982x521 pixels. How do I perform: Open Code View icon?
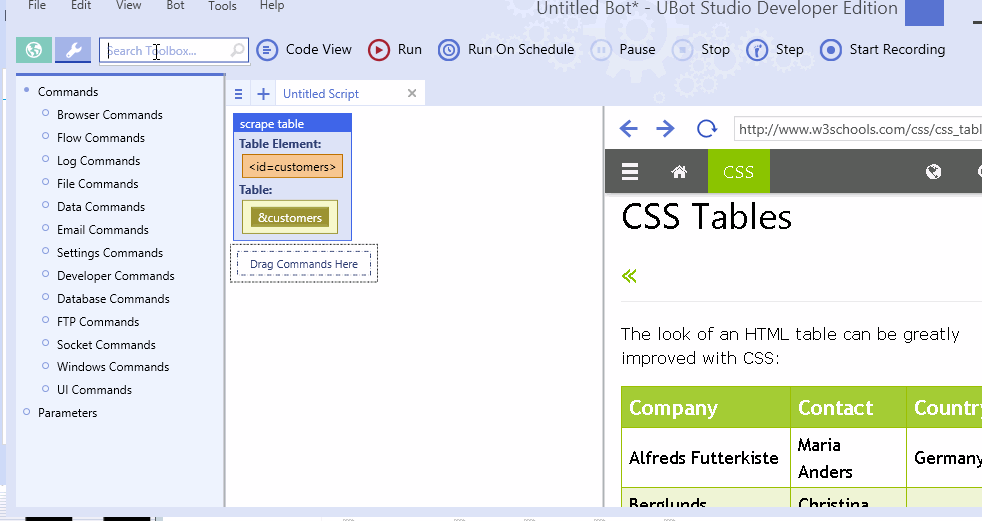[267, 50]
